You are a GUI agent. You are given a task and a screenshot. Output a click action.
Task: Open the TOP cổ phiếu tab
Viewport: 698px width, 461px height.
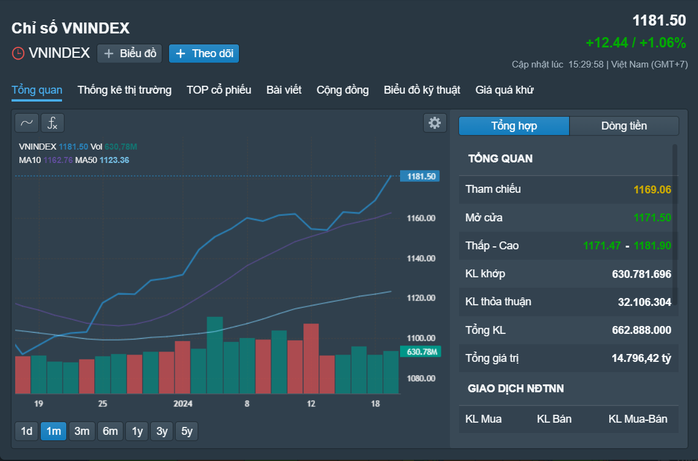tap(219, 90)
